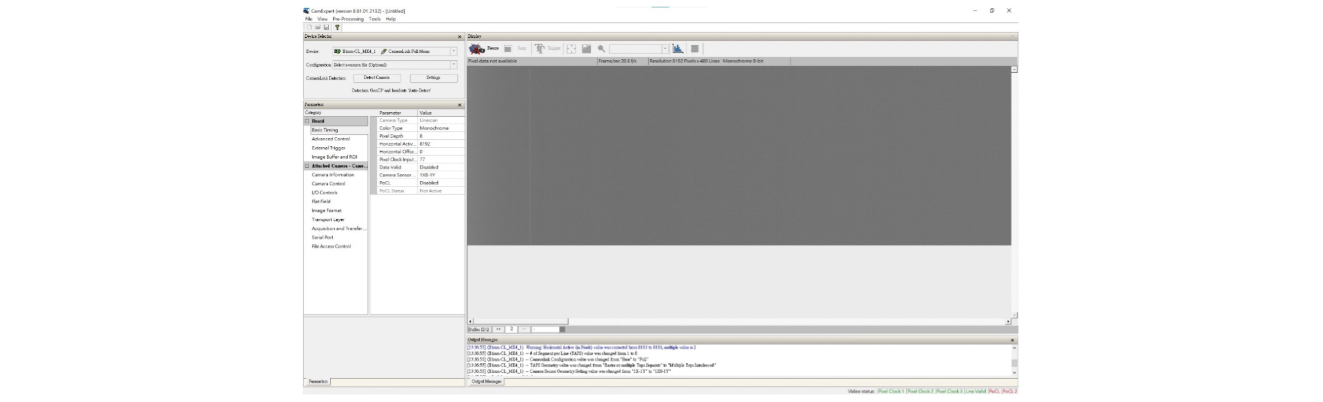Open the Device dropdown
The height and width of the screenshot is (402, 1323).
[453, 51]
